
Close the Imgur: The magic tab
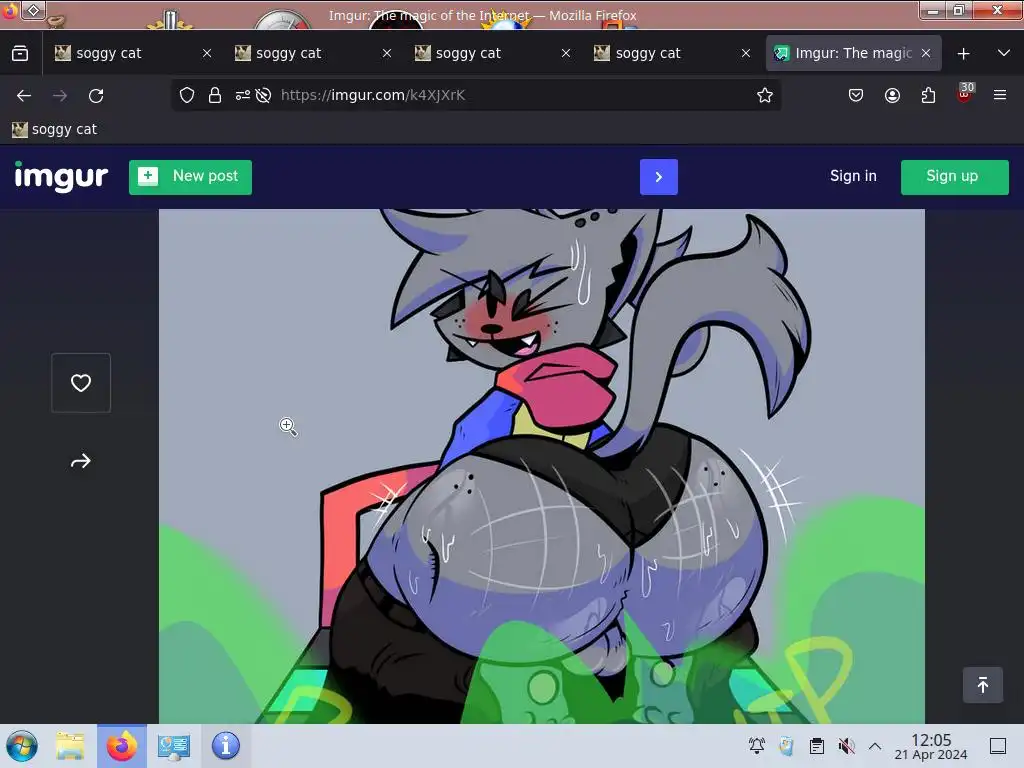926,54
